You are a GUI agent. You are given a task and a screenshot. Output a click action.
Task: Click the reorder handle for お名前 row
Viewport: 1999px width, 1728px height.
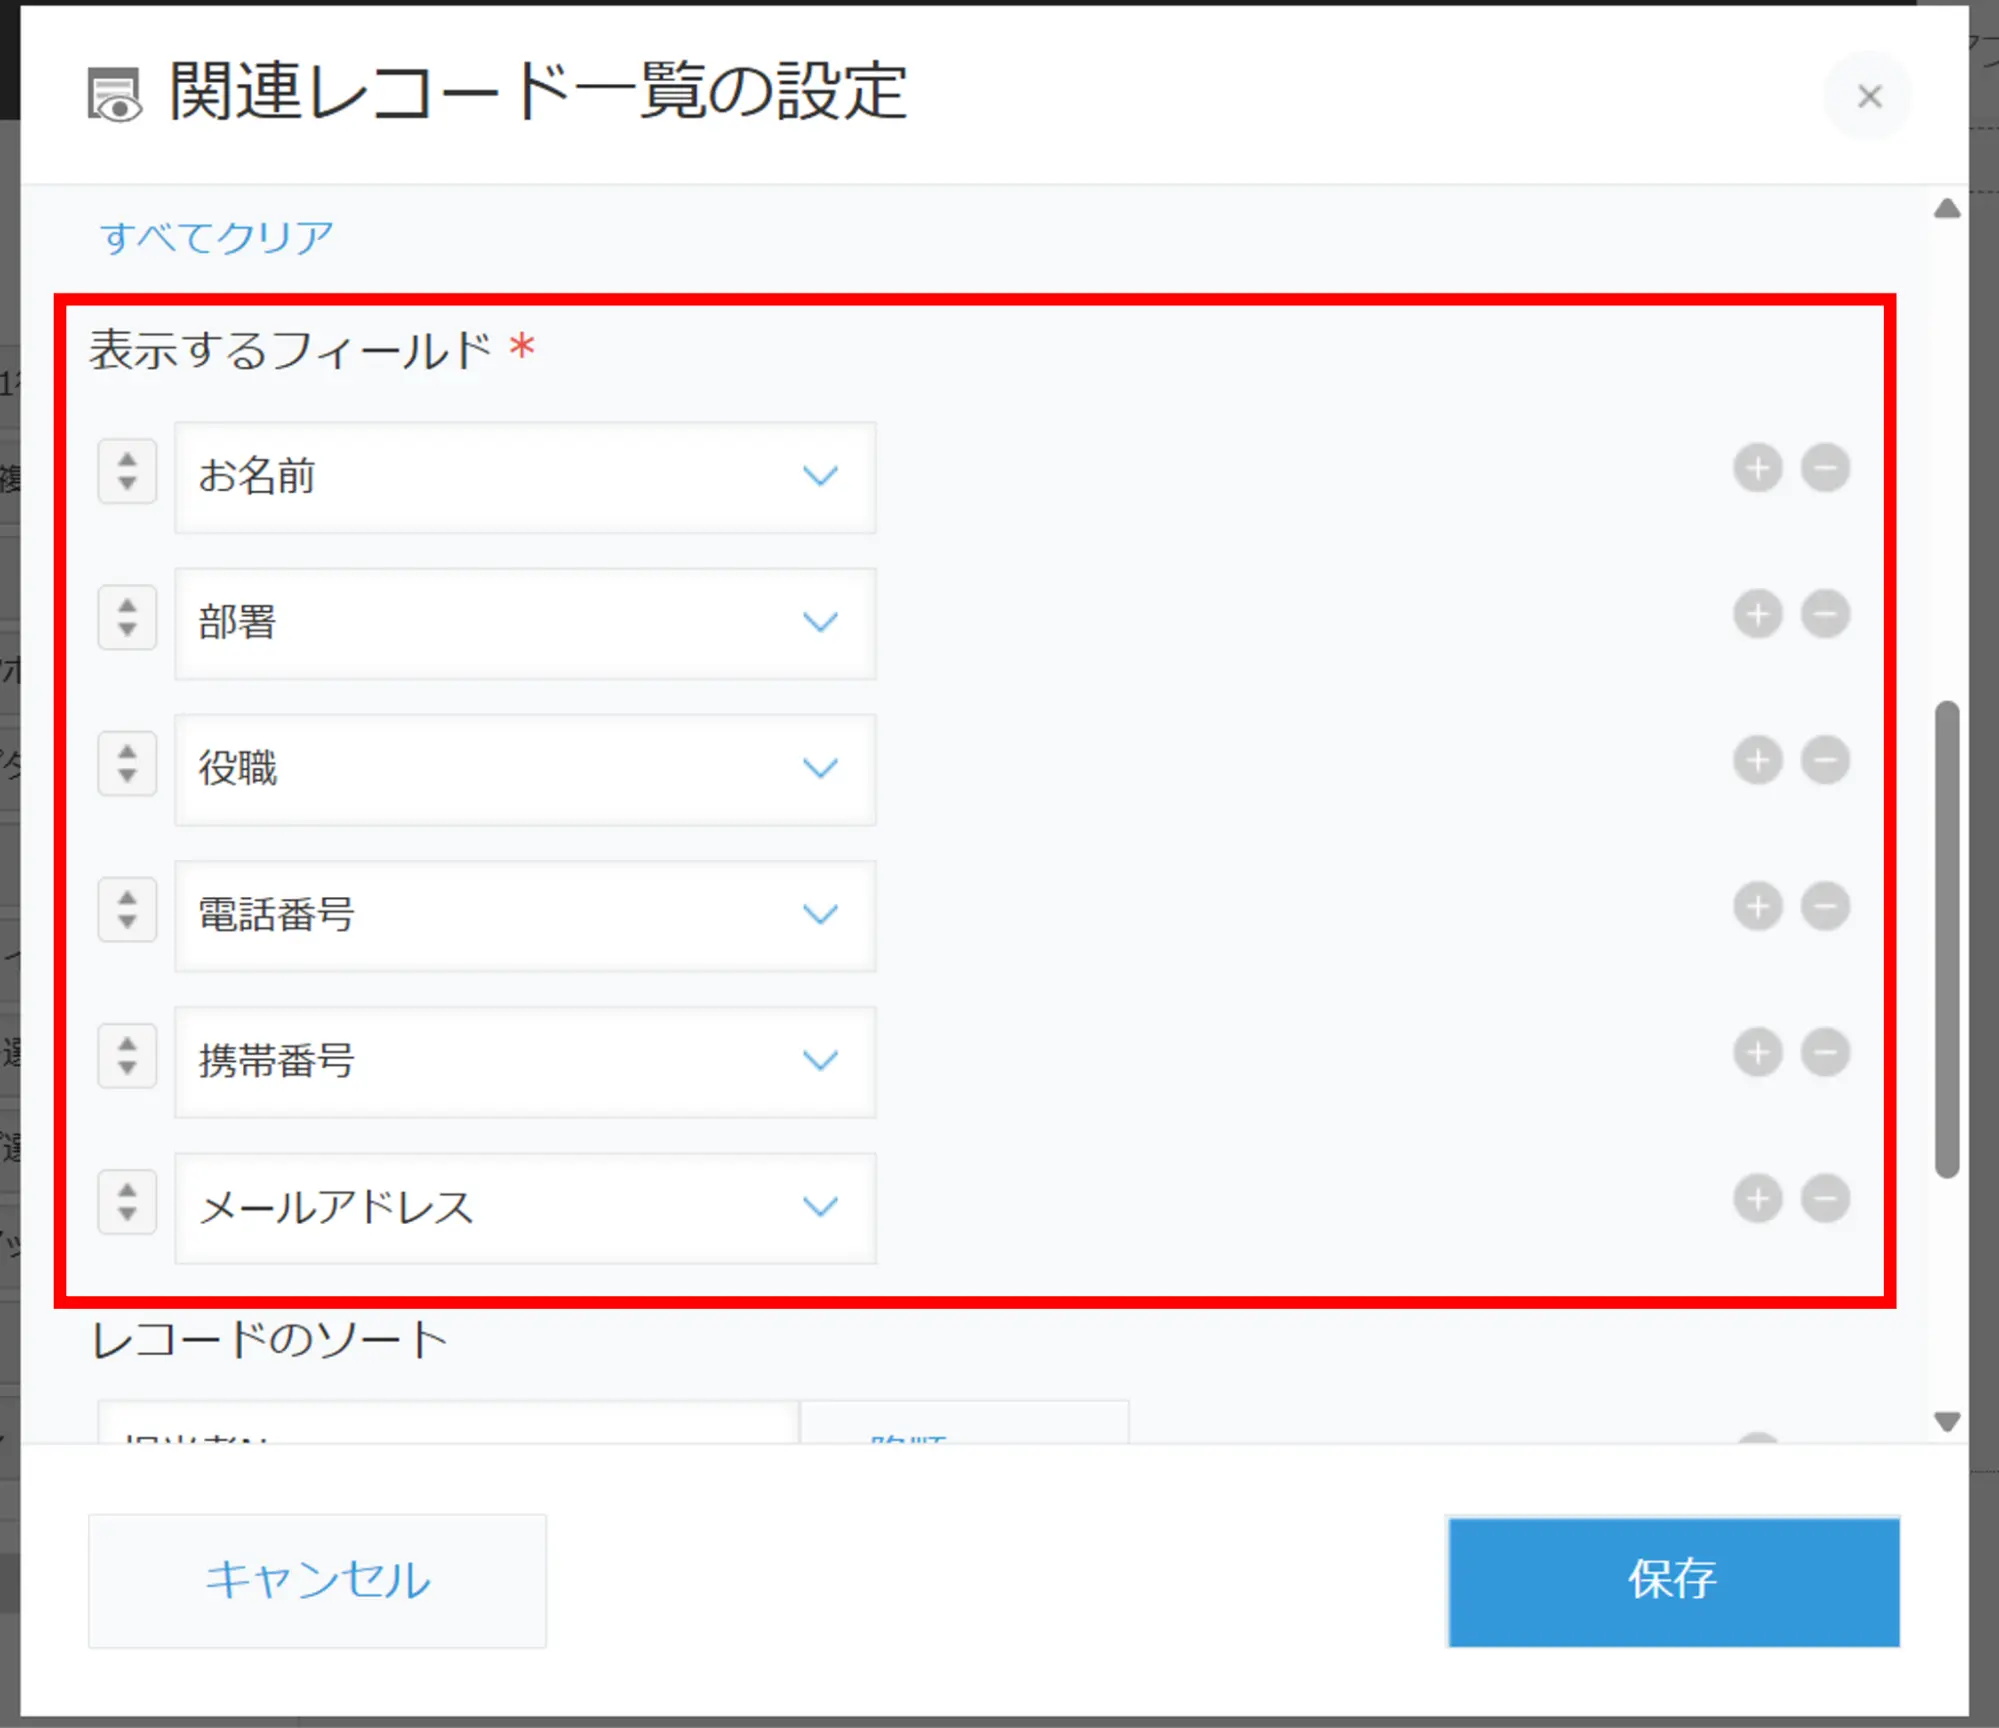(x=127, y=471)
